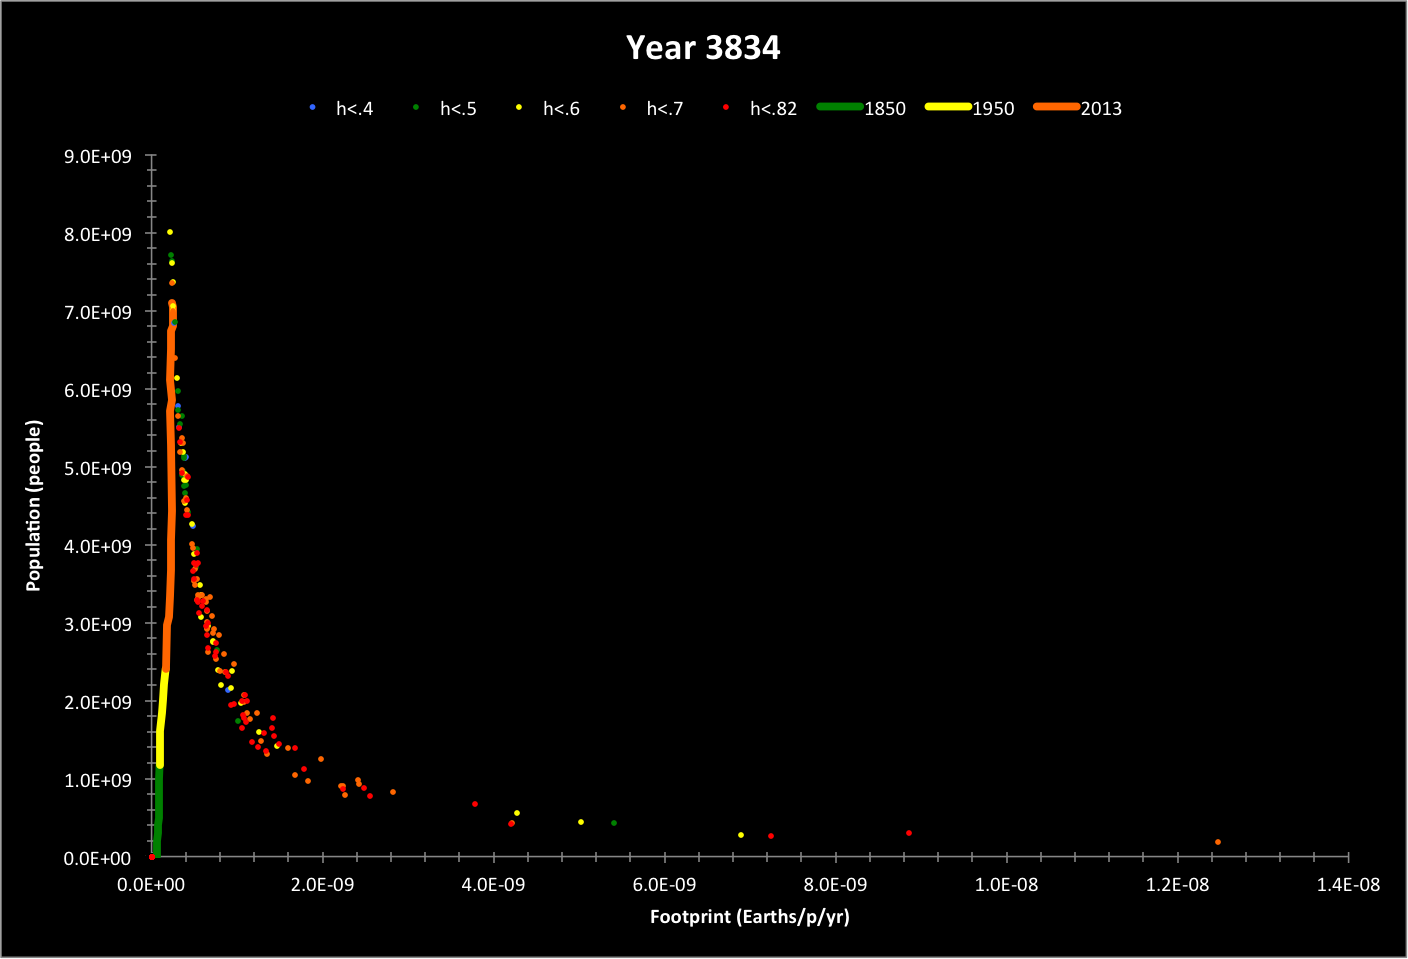Viewport: 1408px width, 959px height.
Task: Click the 1.4E-08 x-axis tick label
Action: (1347, 885)
